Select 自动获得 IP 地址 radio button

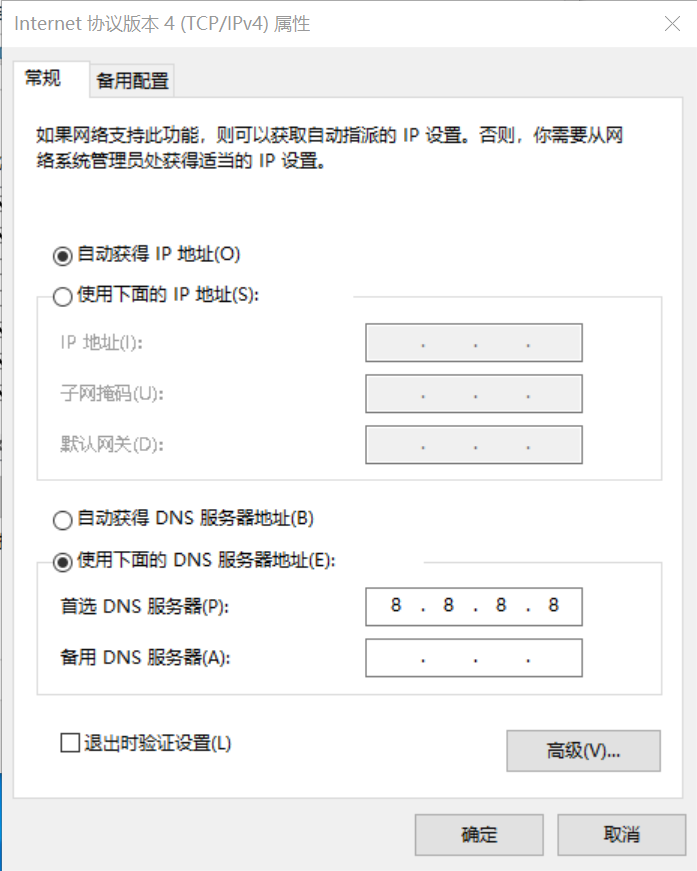pyautogui.click(x=63, y=255)
